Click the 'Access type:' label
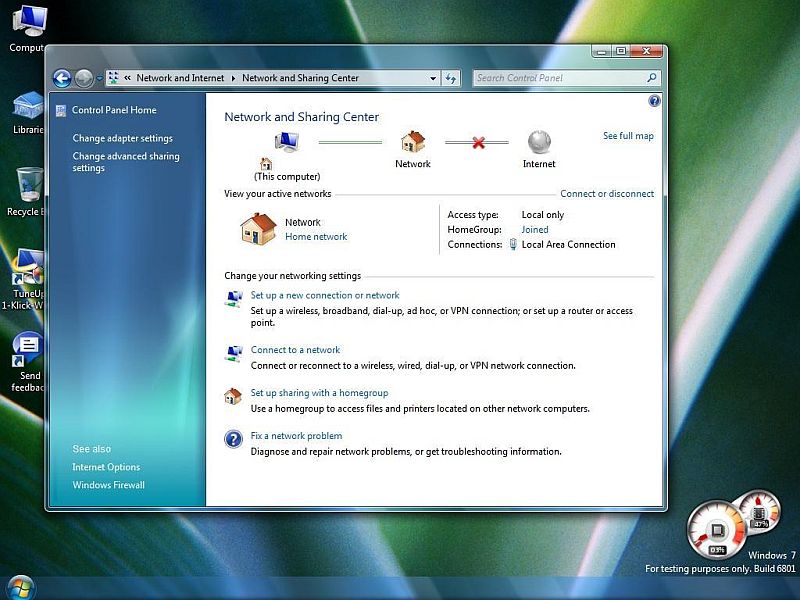Screen dimensions: 800x600 tap(473, 215)
